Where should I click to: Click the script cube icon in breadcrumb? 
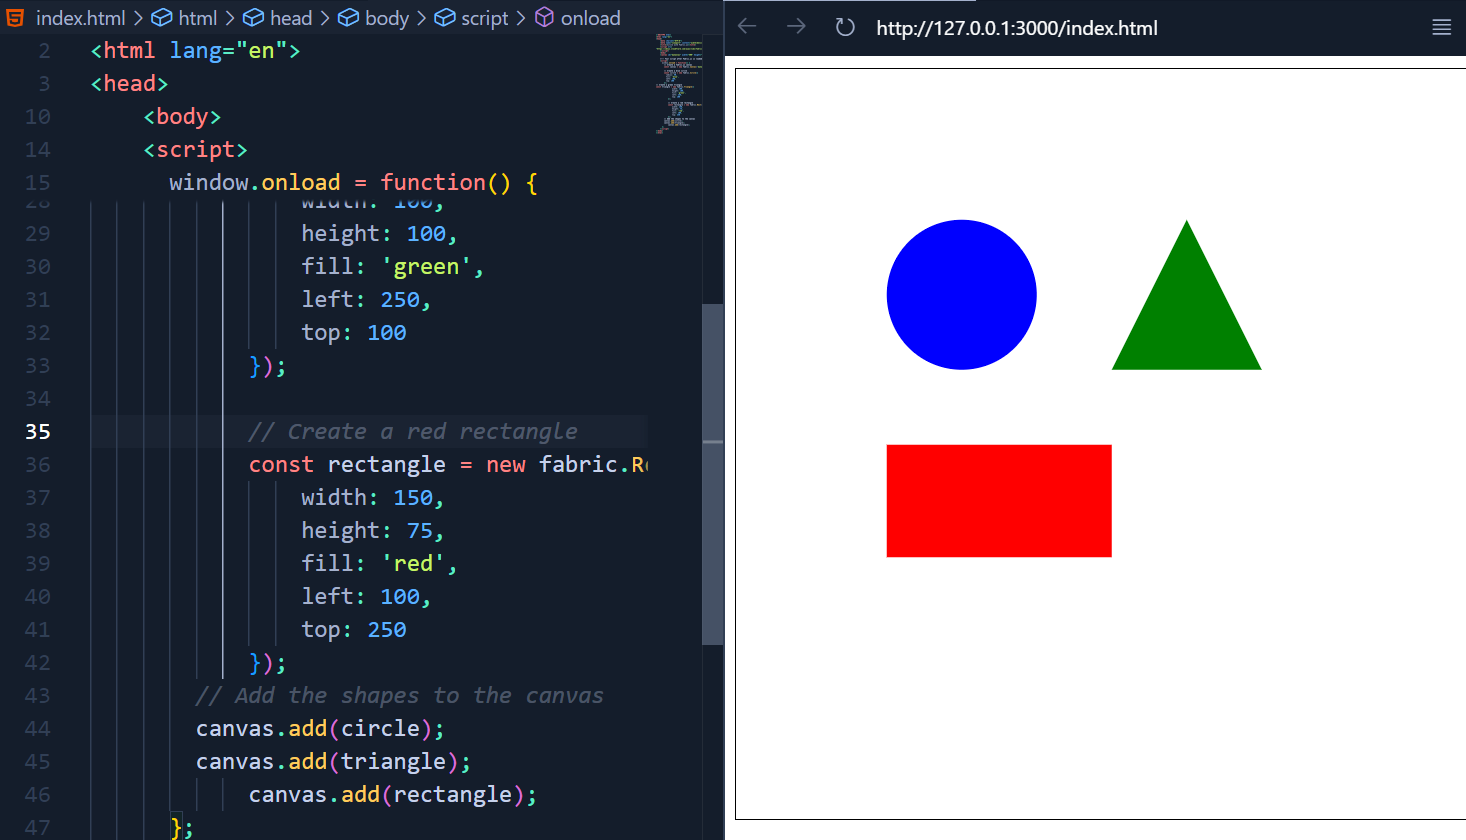(445, 17)
